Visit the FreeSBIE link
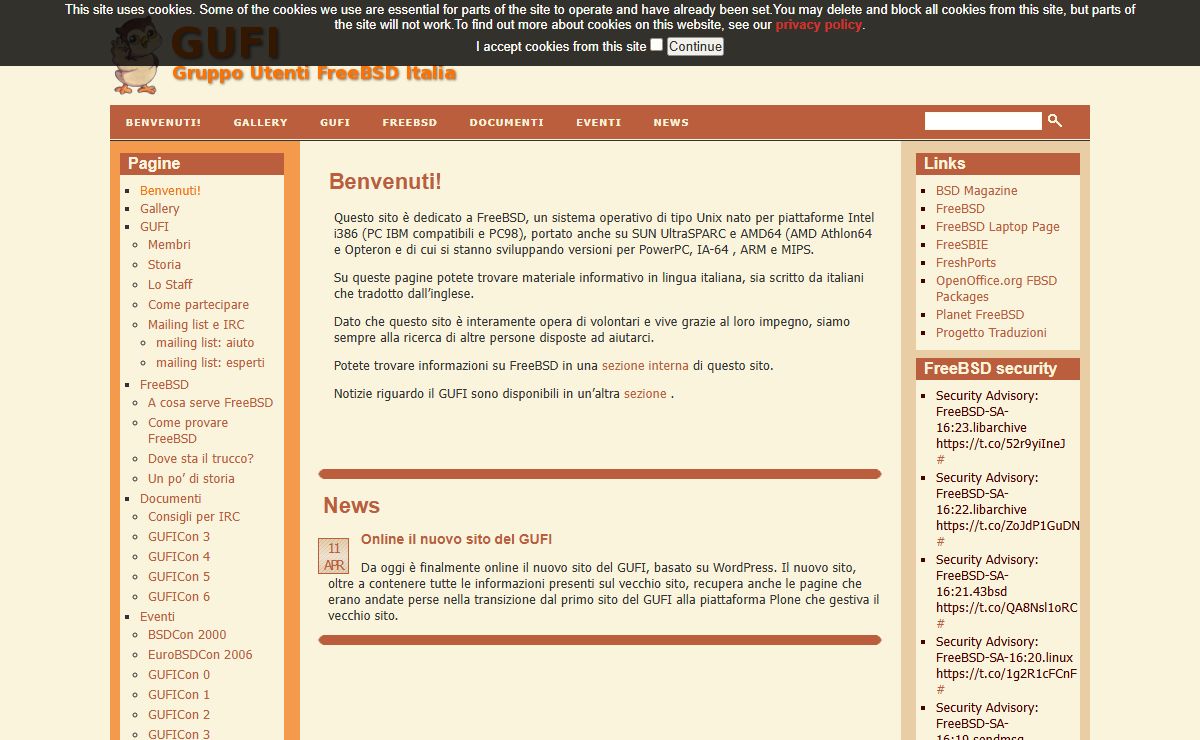 (x=962, y=245)
